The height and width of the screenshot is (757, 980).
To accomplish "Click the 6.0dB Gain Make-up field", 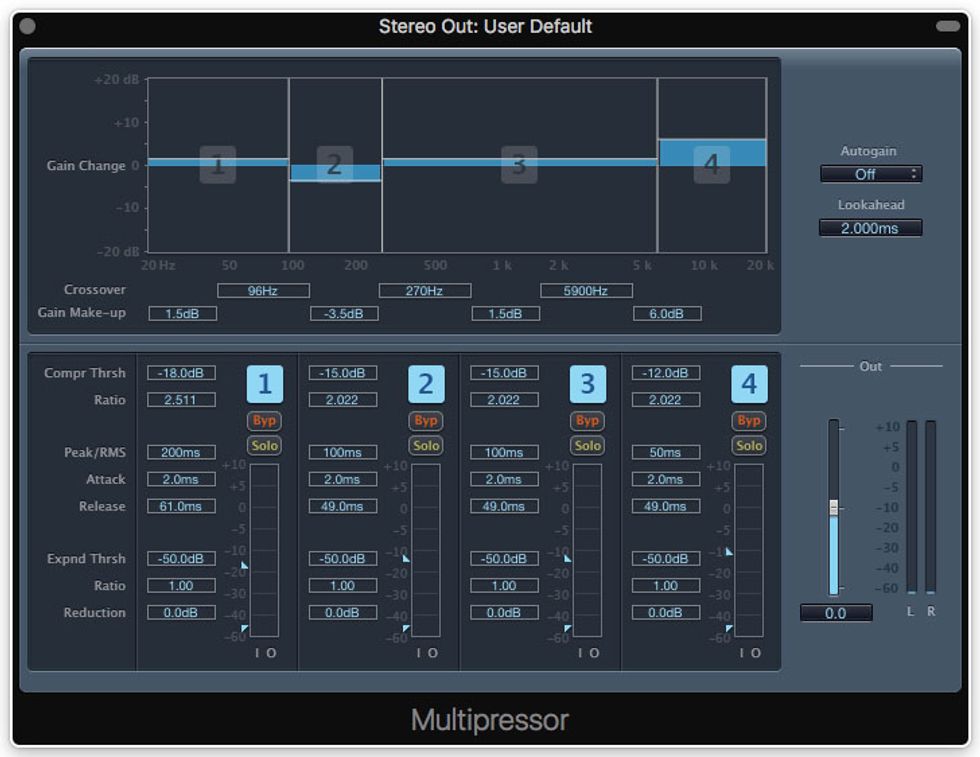I will click(667, 314).
